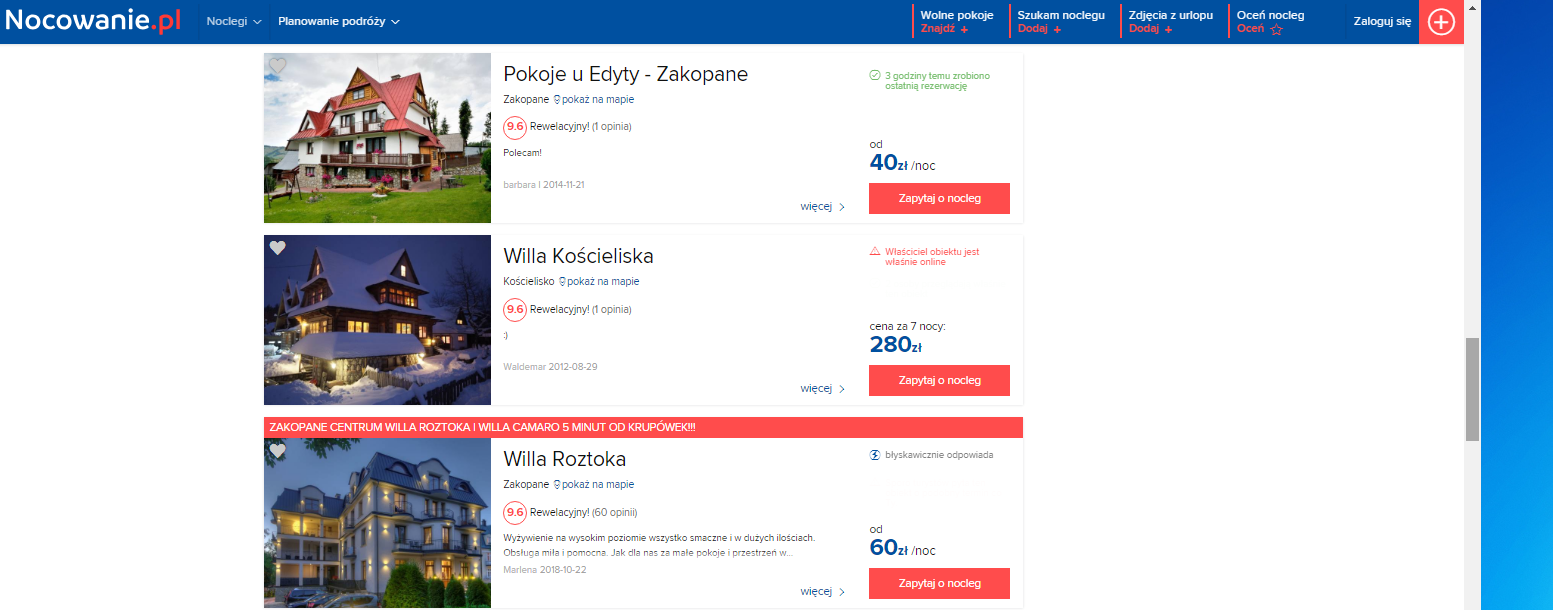1553x610 pixels.
Task: Expand the Planowanie podróży dropdown
Action: click(339, 21)
